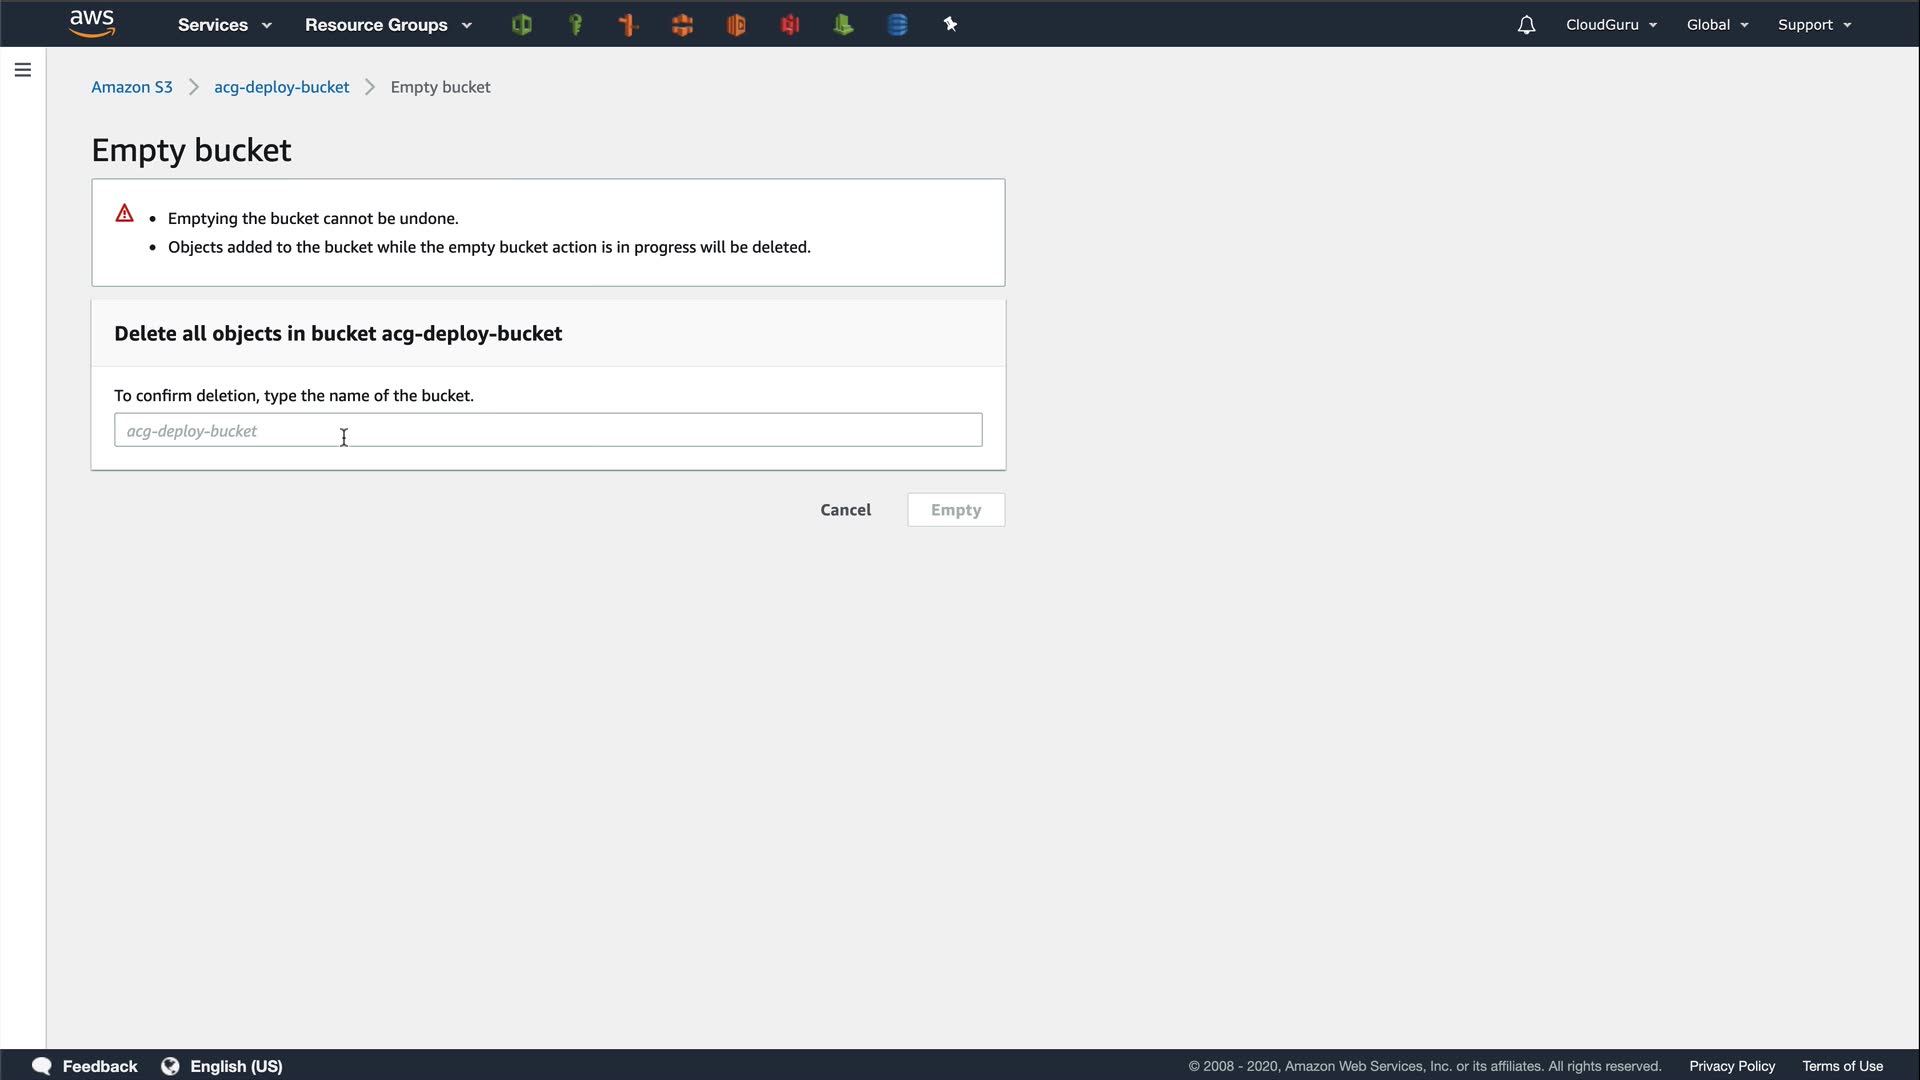
Task: Expand the Services dropdown
Action: (x=224, y=25)
